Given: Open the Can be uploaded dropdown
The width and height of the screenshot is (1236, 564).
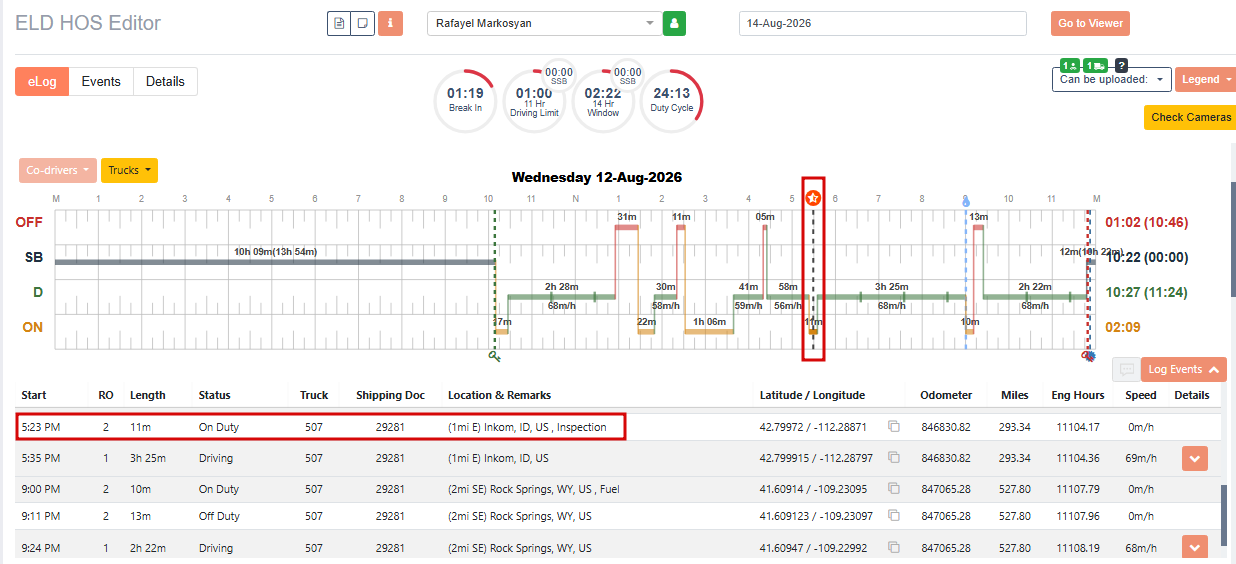Looking at the screenshot, I should point(1111,79).
